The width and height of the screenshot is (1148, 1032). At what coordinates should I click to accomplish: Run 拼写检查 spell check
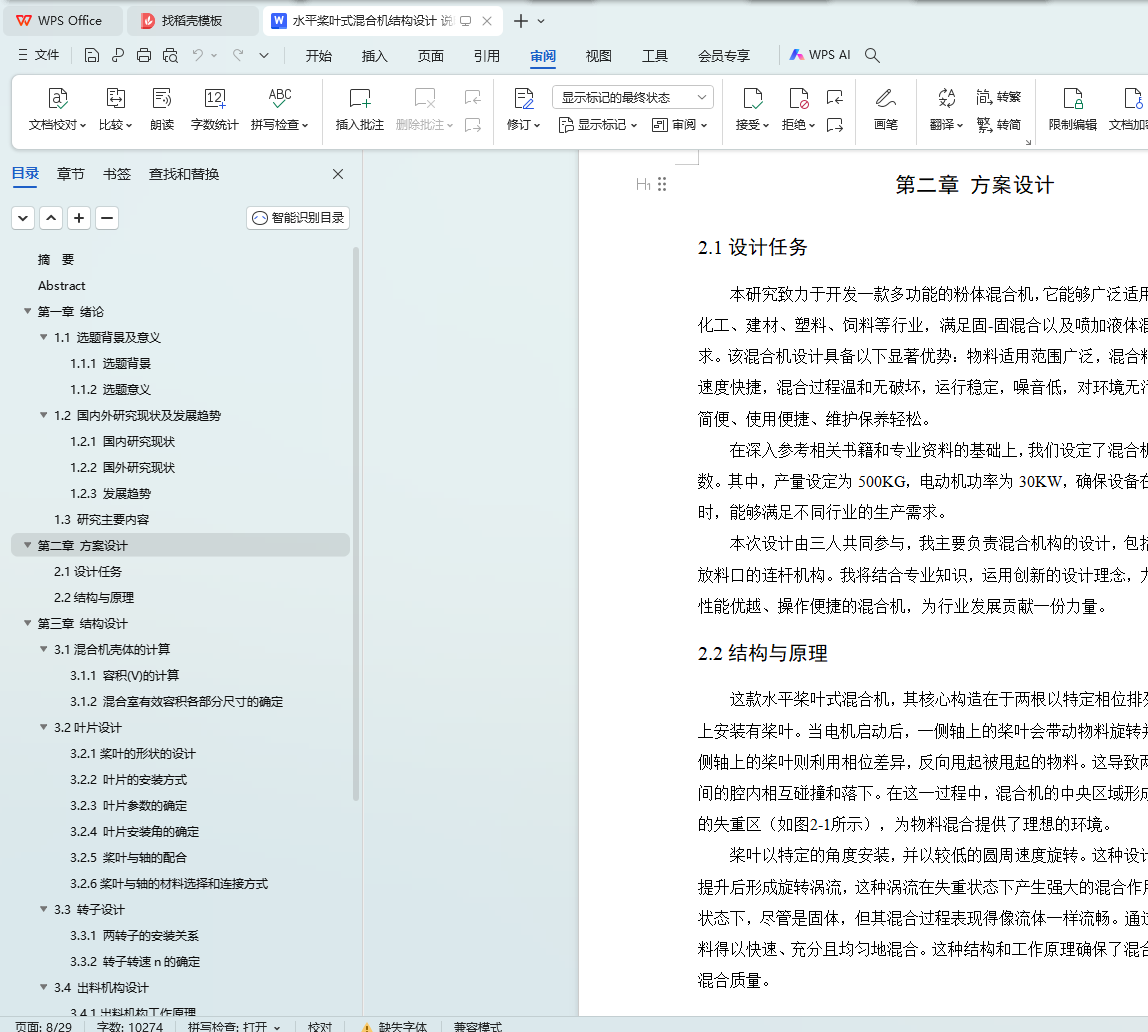pos(280,109)
